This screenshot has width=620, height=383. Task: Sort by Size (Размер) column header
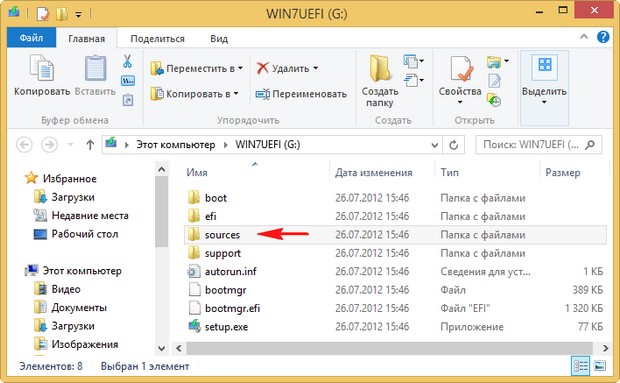pyautogui.click(x=563, y=173)
